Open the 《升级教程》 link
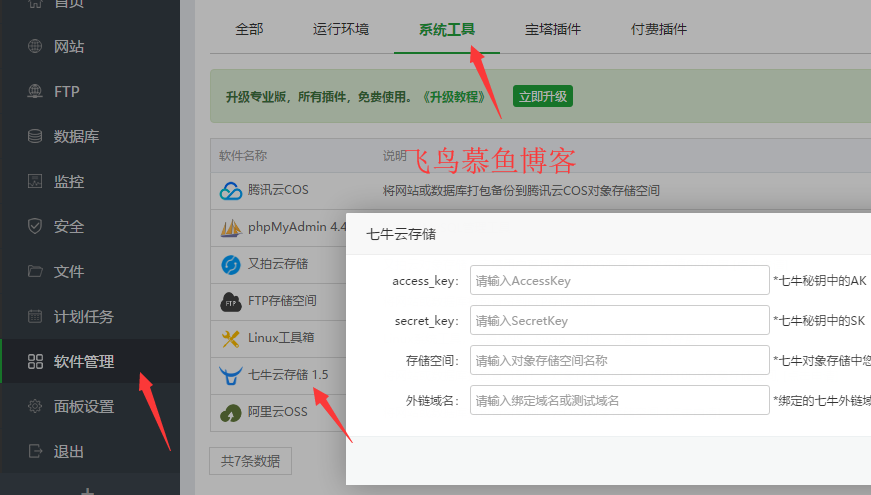 point(456,97)
